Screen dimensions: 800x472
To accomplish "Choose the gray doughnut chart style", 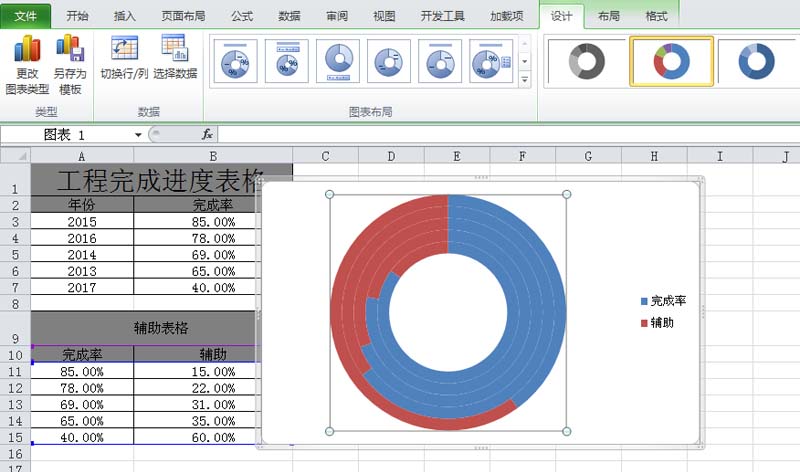I will [x=587, y=61].
